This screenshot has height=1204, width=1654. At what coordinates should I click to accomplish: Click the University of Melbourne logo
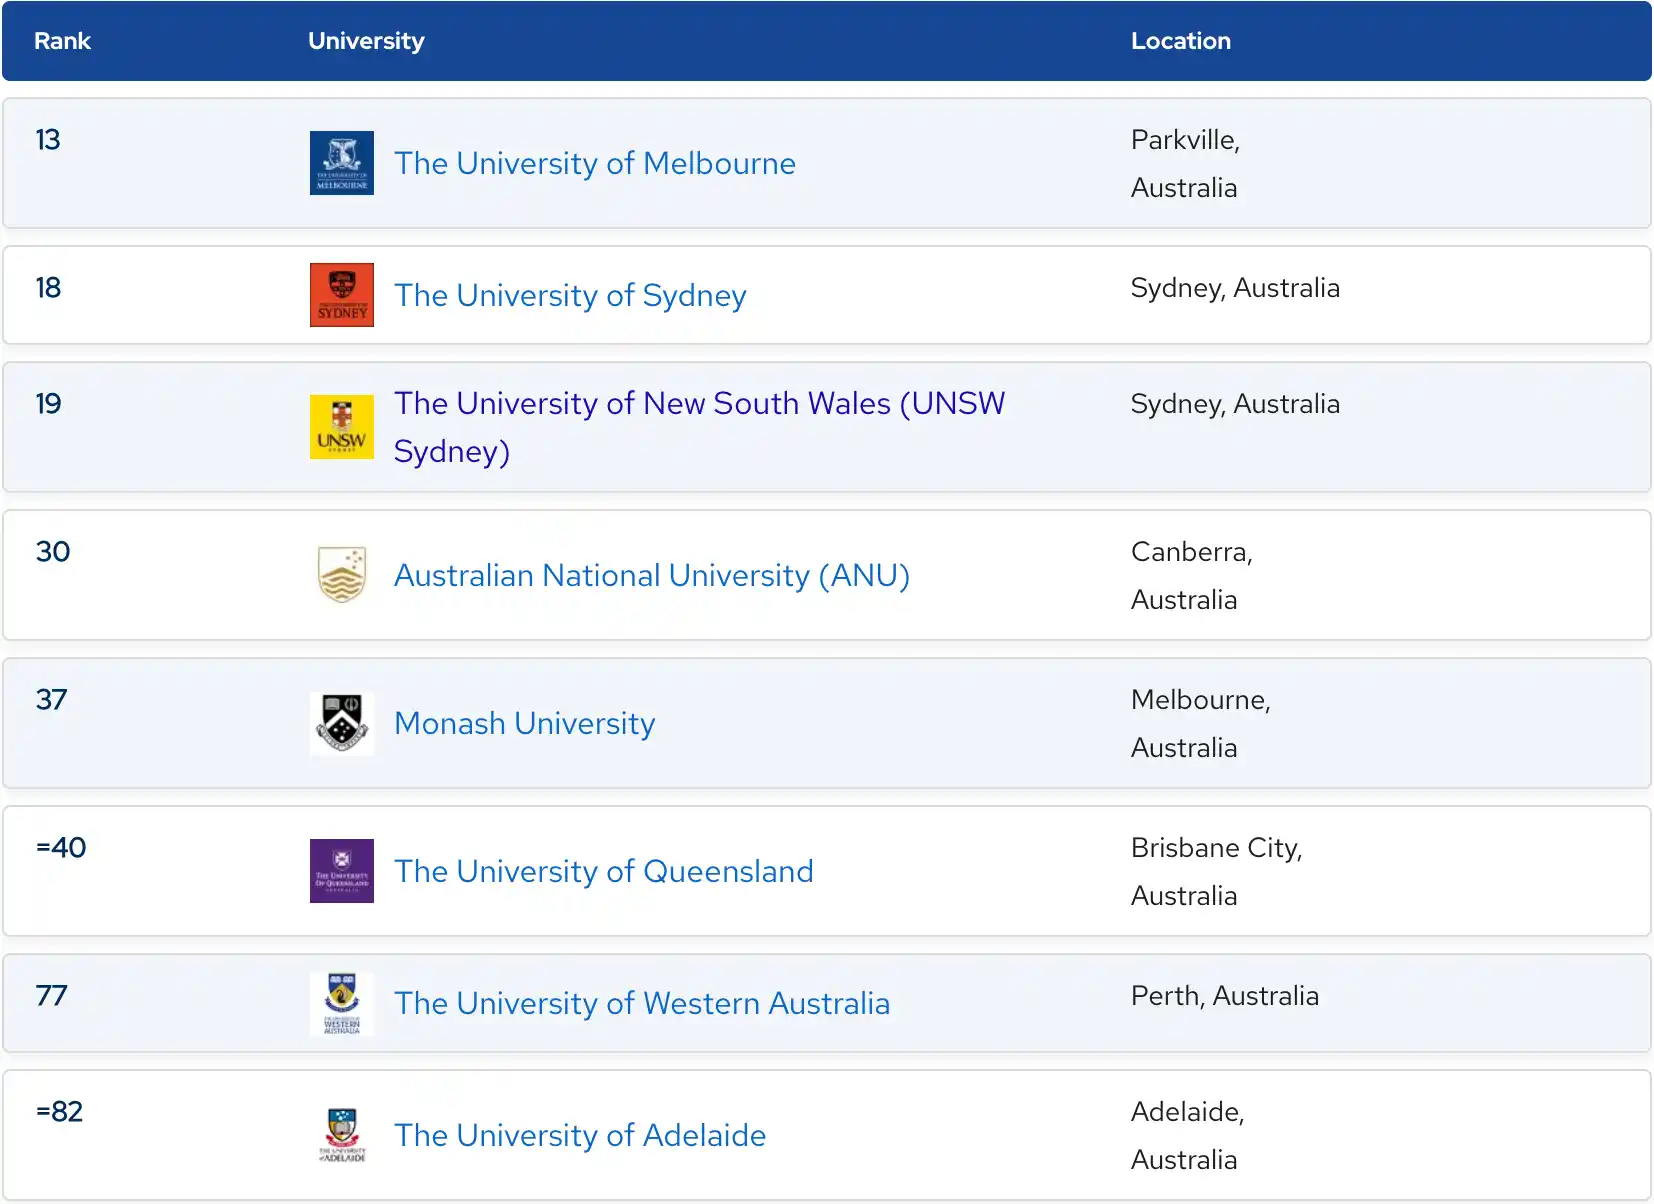tap(342, 163)
